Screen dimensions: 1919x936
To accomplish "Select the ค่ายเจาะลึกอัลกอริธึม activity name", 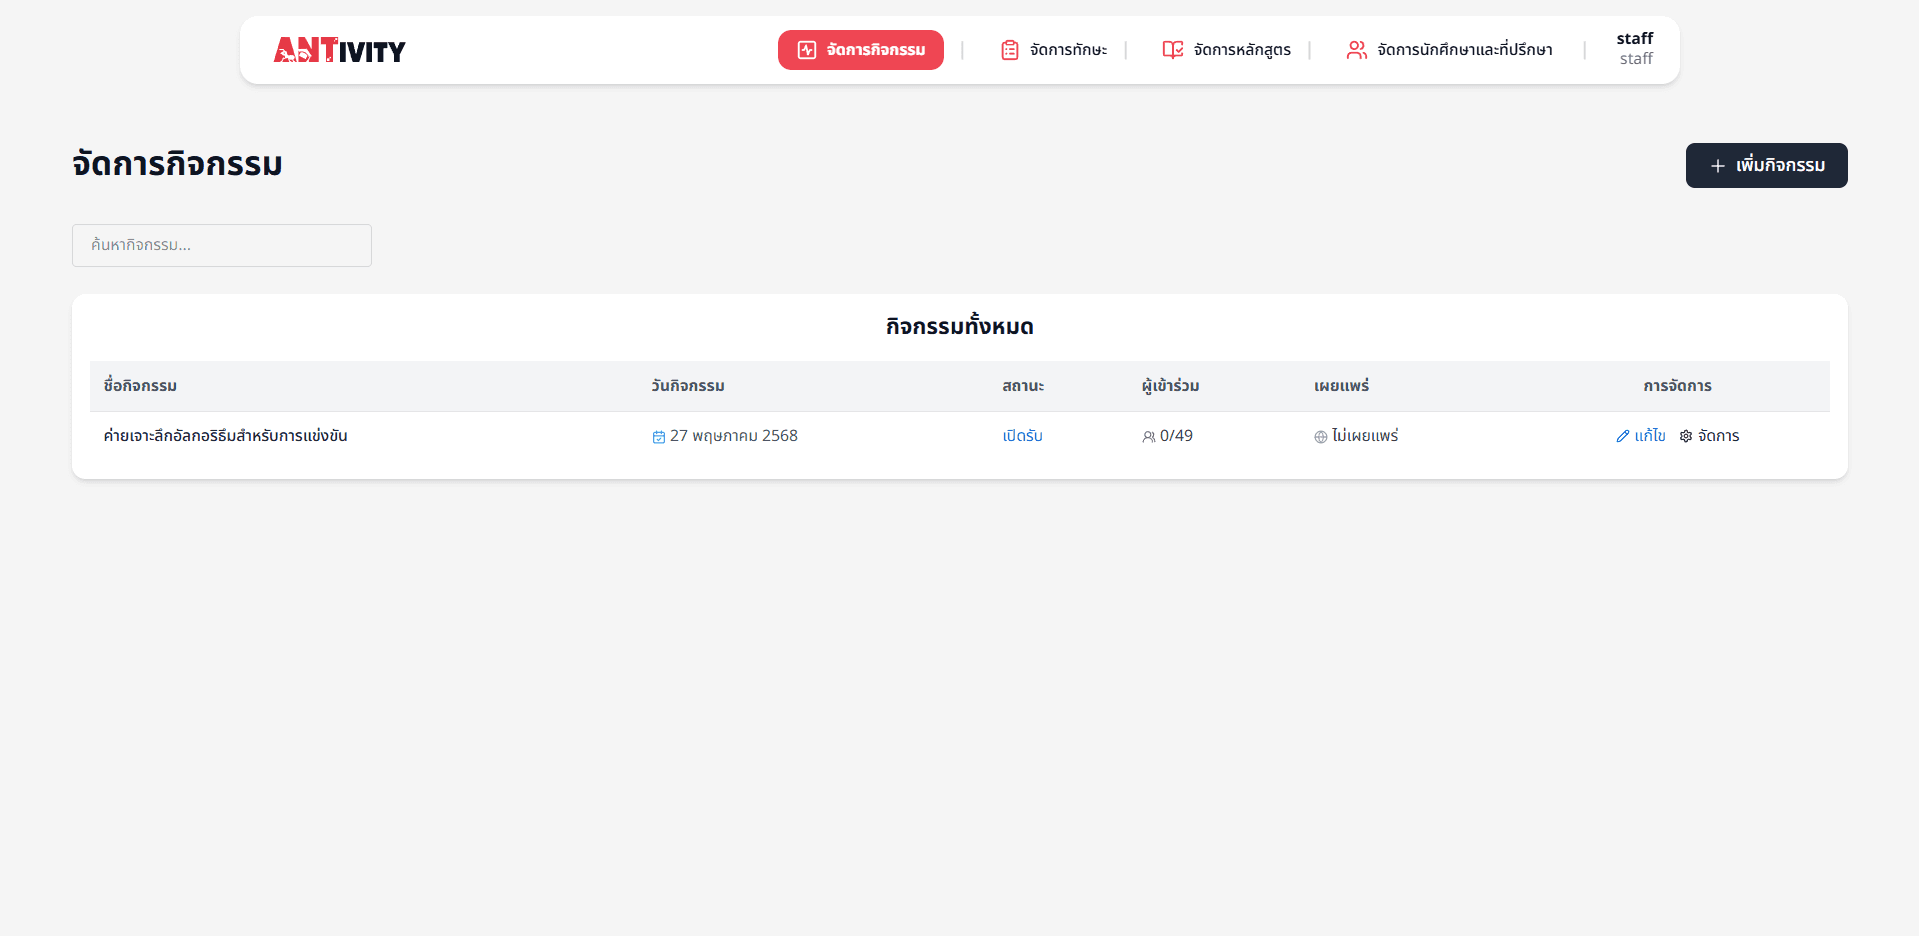I will pyautogui.click(x=225, y=436).
